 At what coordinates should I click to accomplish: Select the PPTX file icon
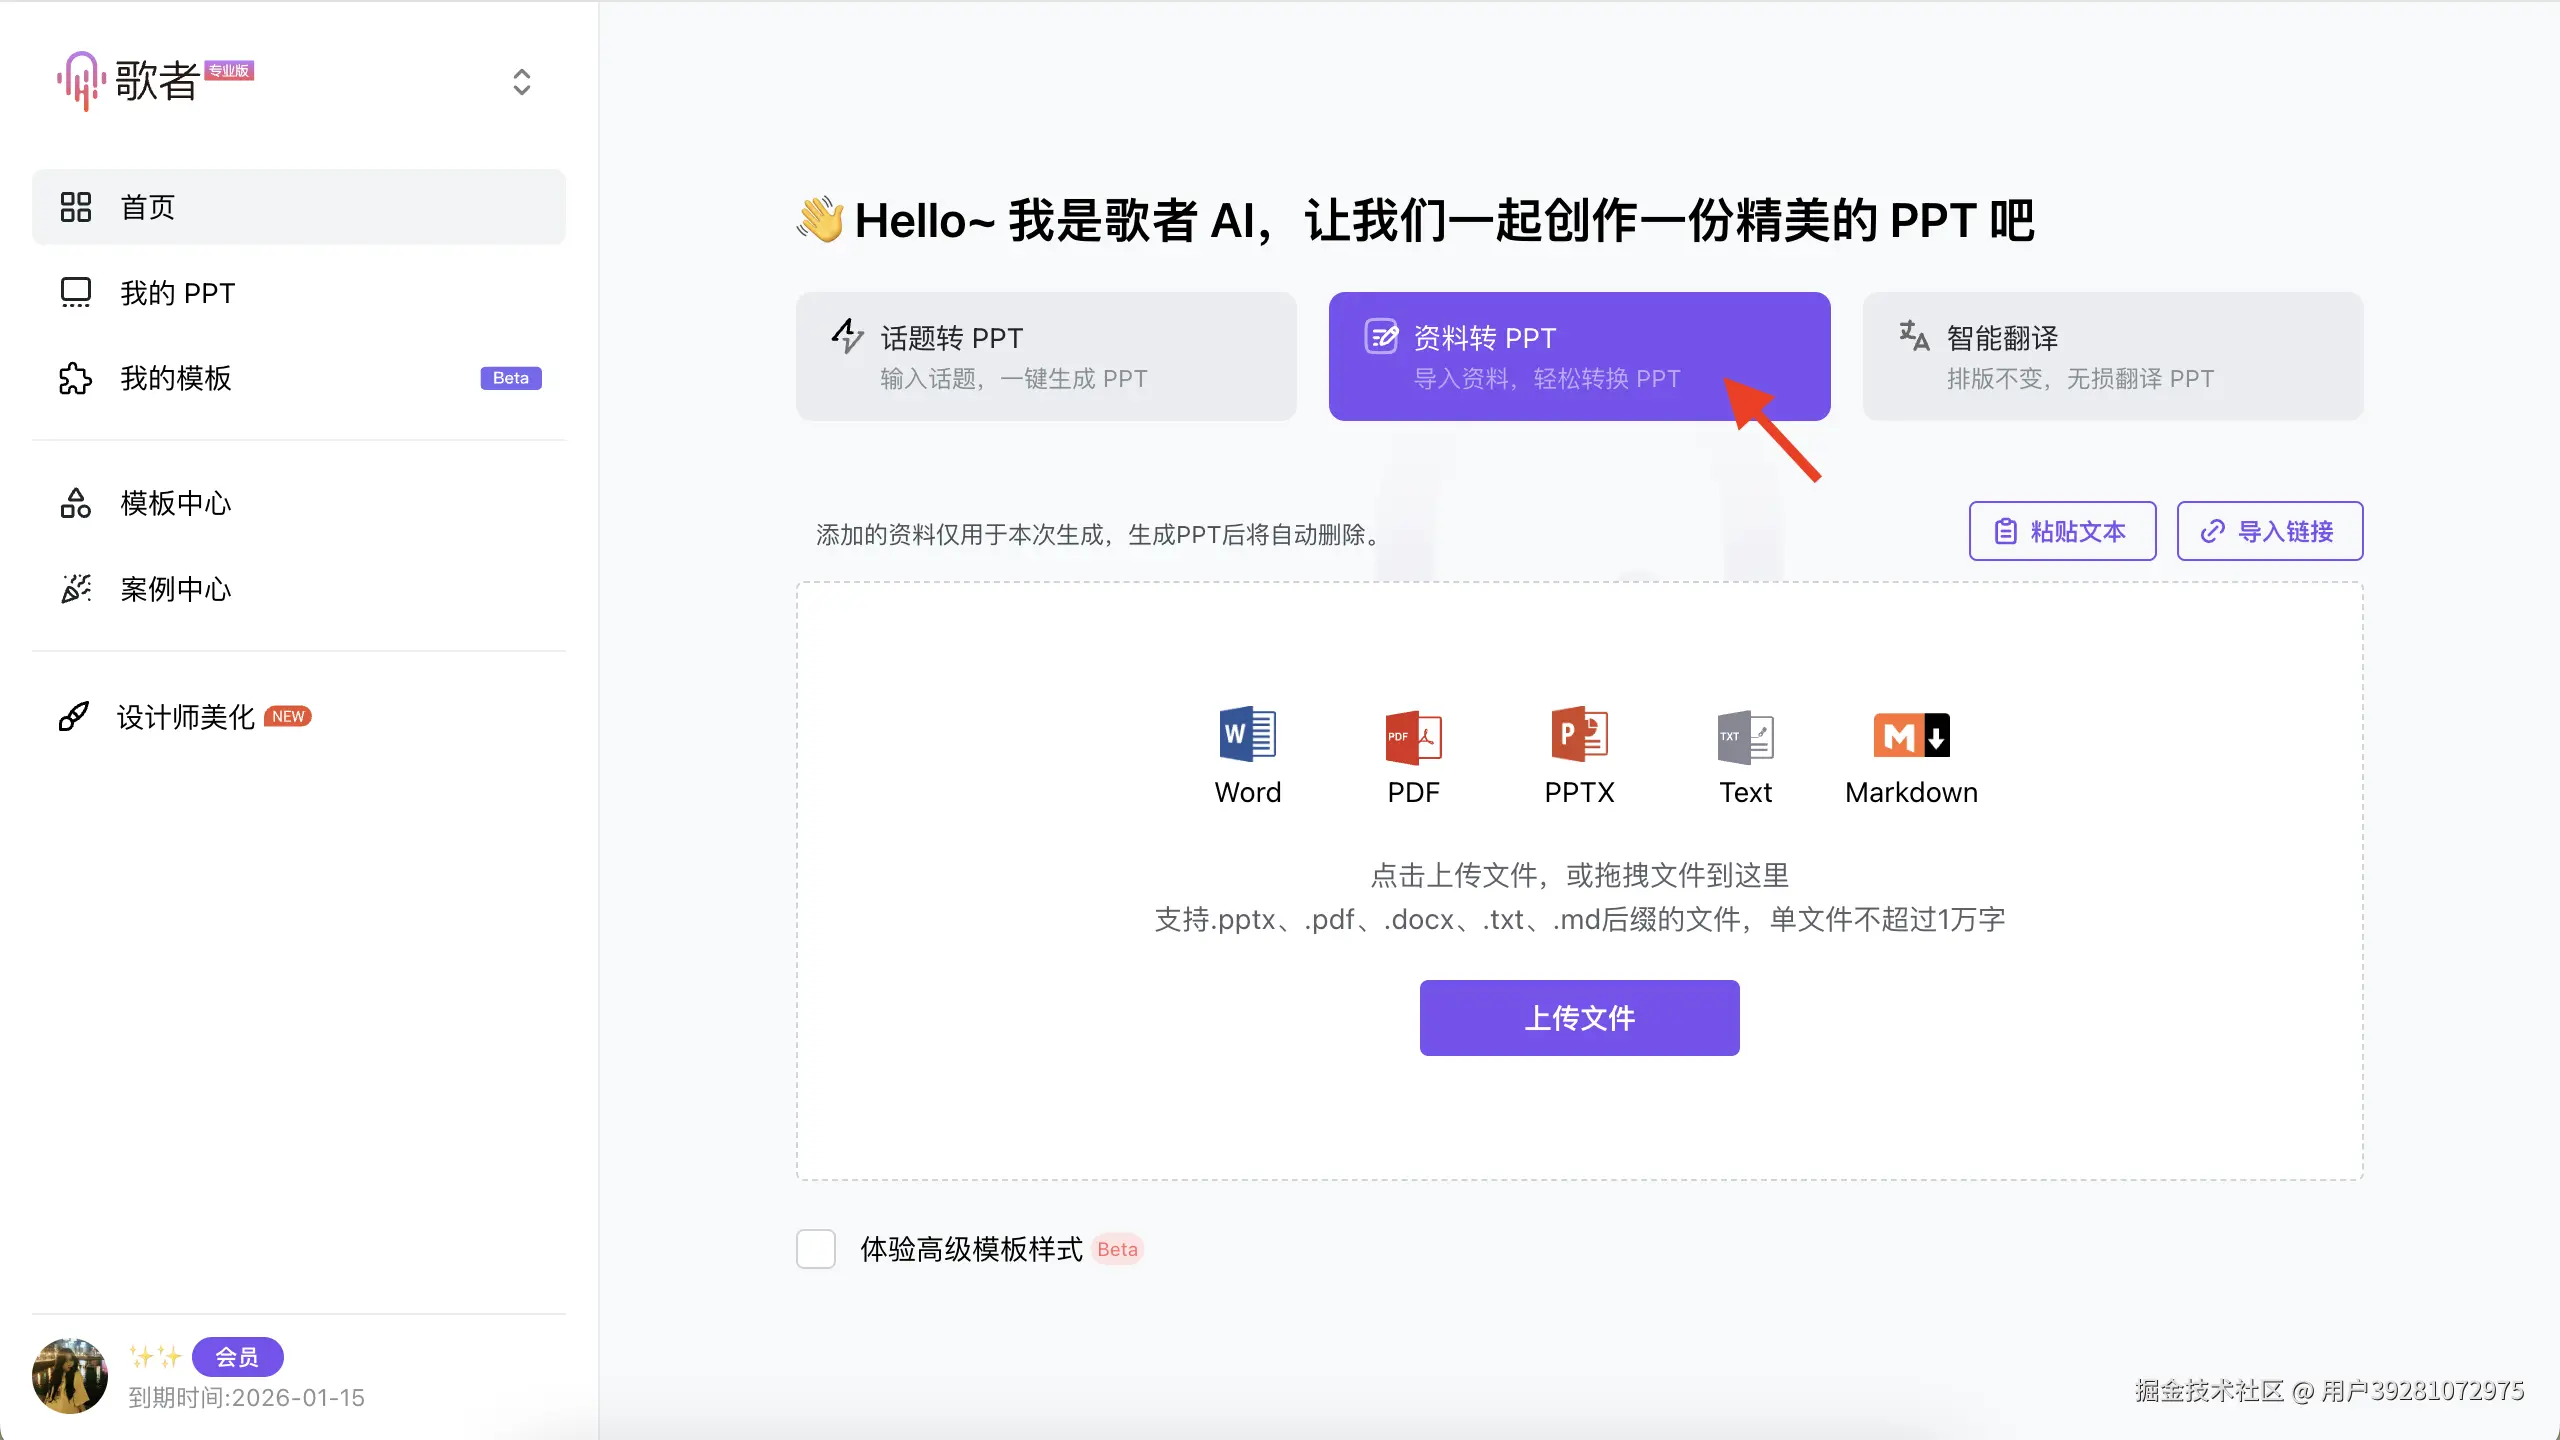click(1579, 735)
